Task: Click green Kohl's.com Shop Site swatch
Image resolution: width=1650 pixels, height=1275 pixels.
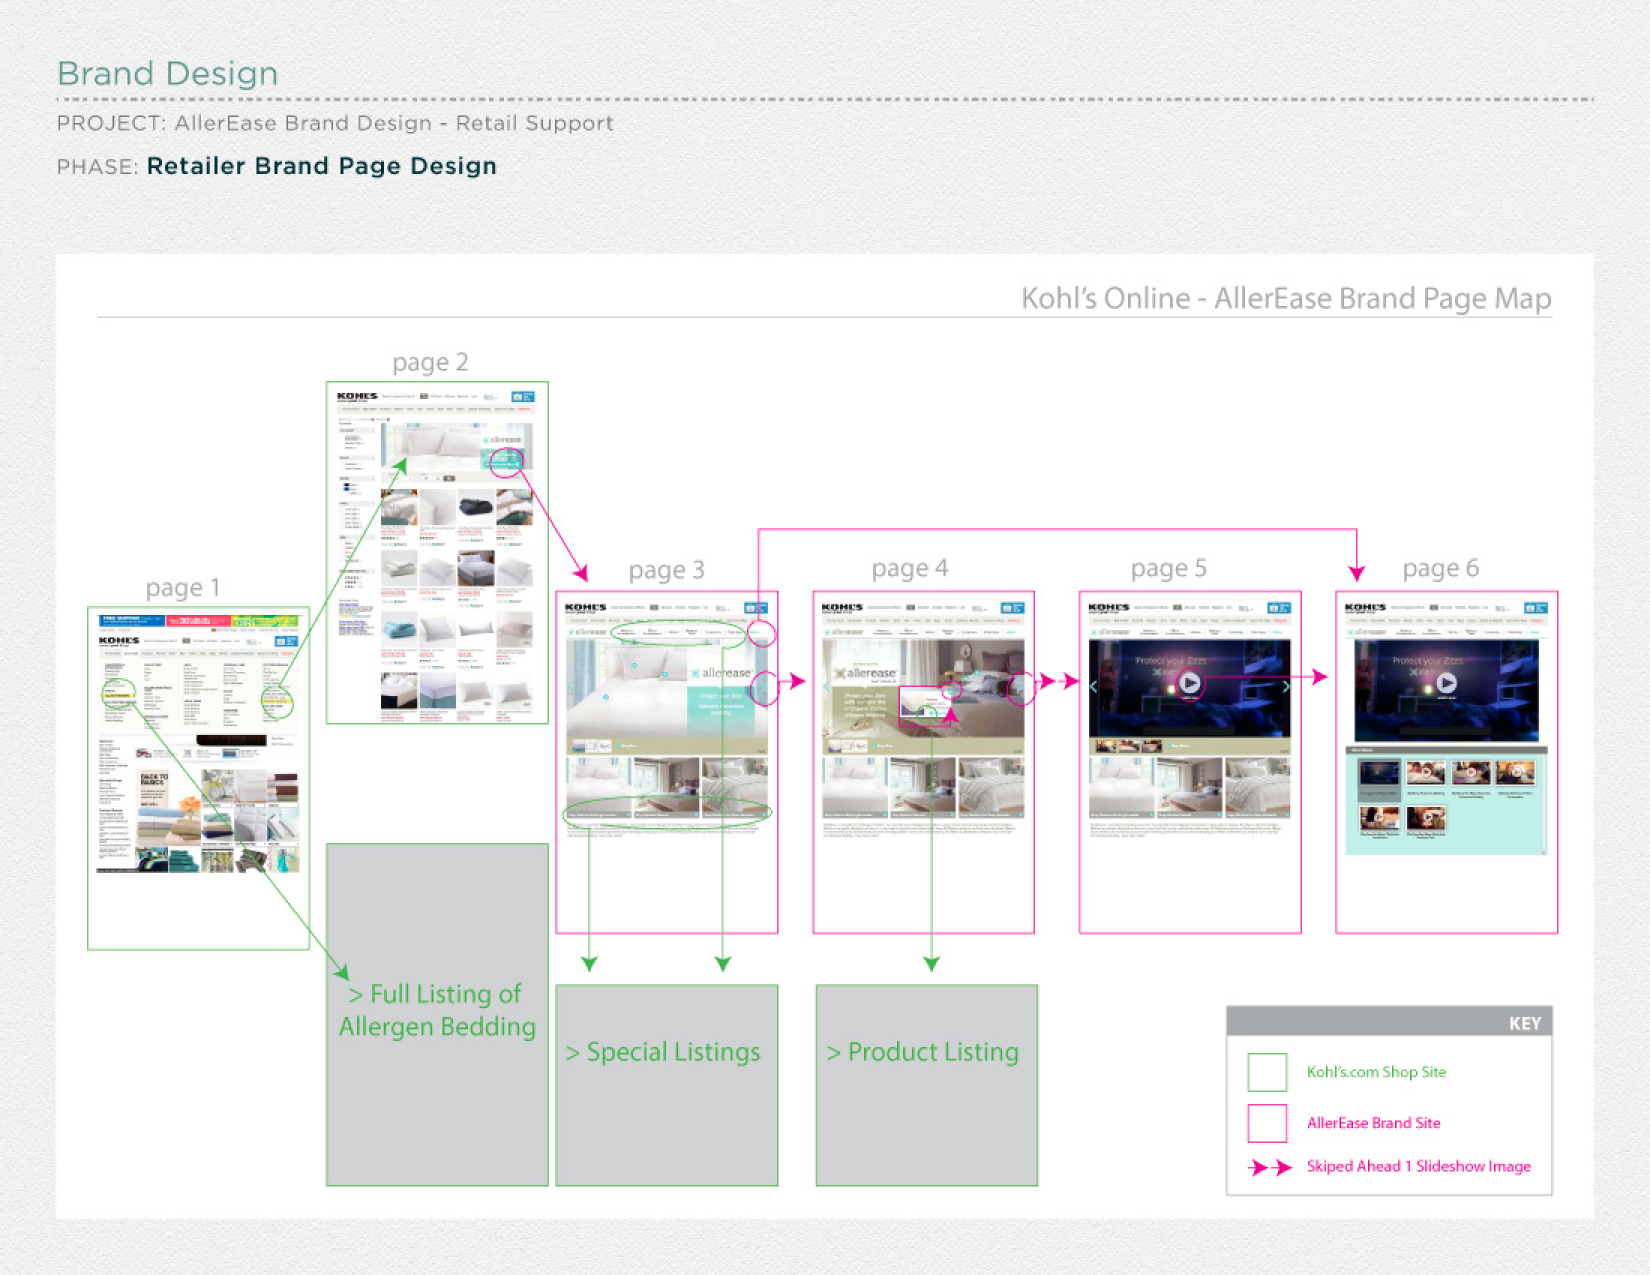Action: click(1267, 1072)
